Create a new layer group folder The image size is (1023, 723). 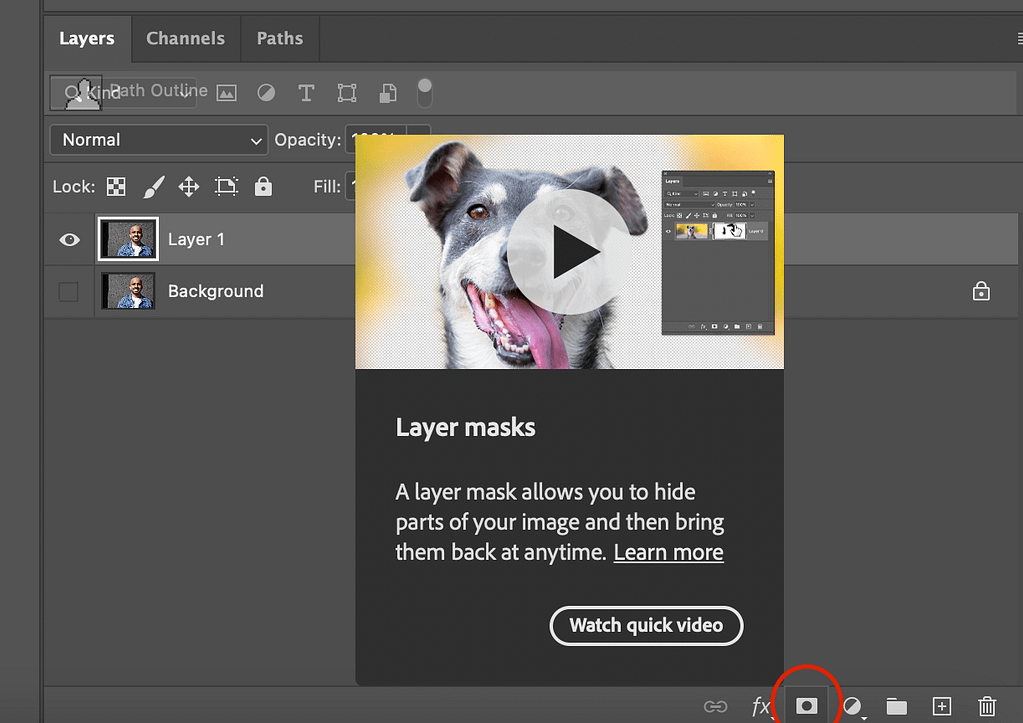tap(896, 707)
